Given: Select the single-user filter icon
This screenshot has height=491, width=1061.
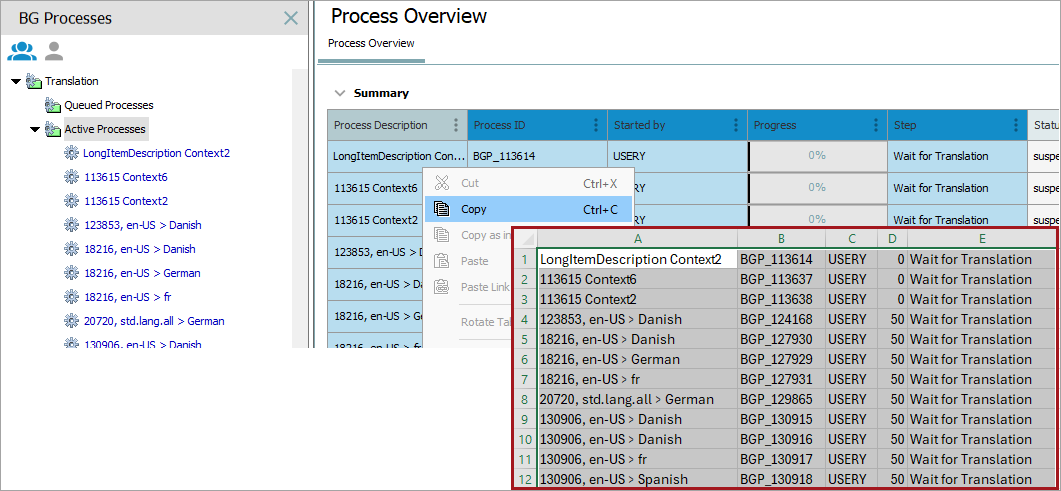Looking at the screenshot, I should click(54, 51).
